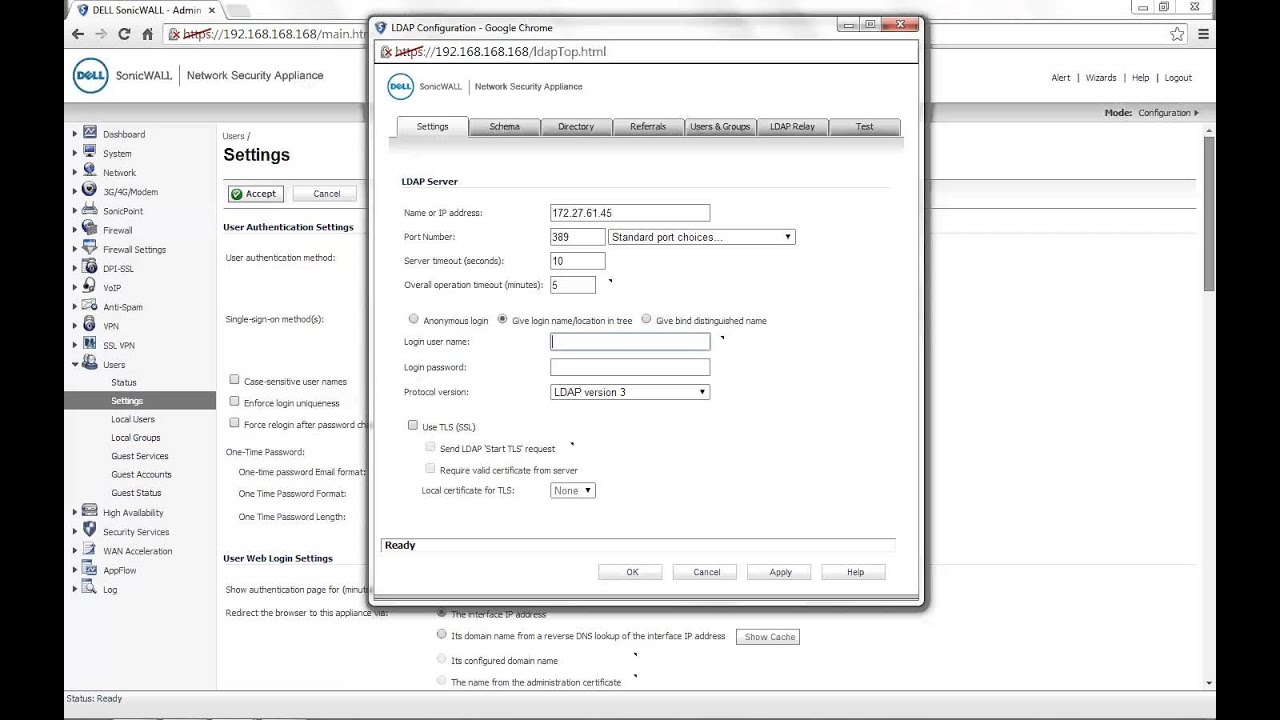Toggle Force relogin after password change
1280x720 pixels.
(234, 423)
